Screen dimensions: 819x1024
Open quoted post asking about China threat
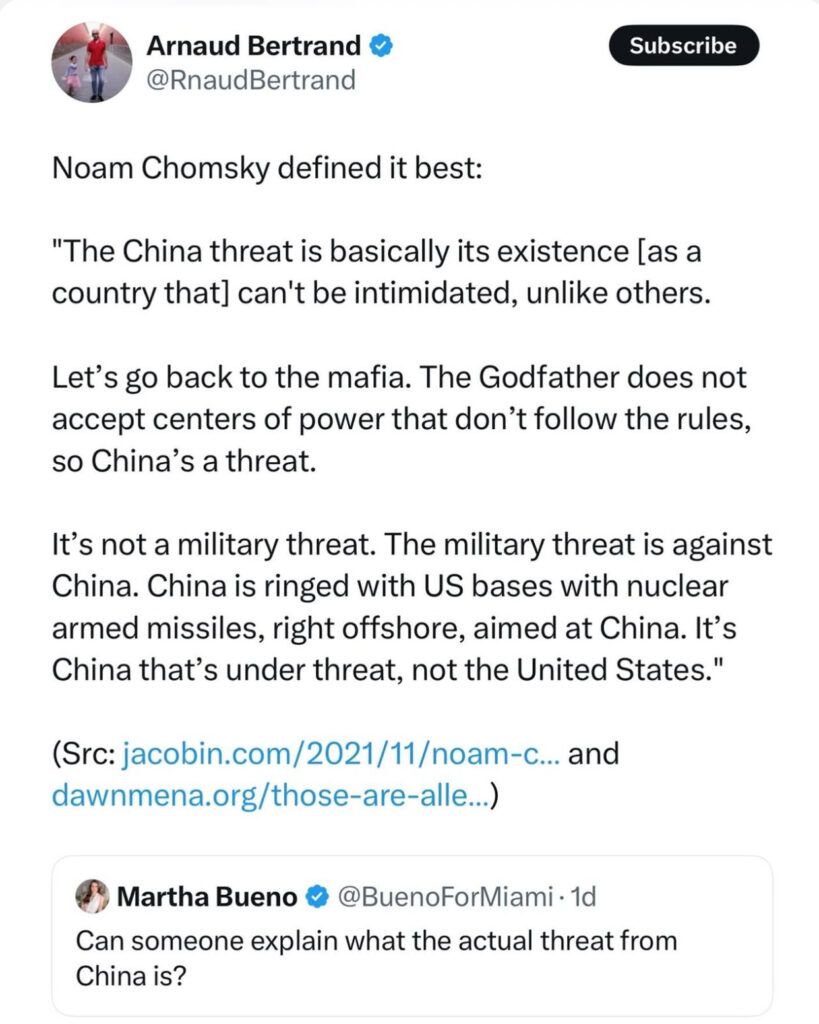tap(412, 935)
